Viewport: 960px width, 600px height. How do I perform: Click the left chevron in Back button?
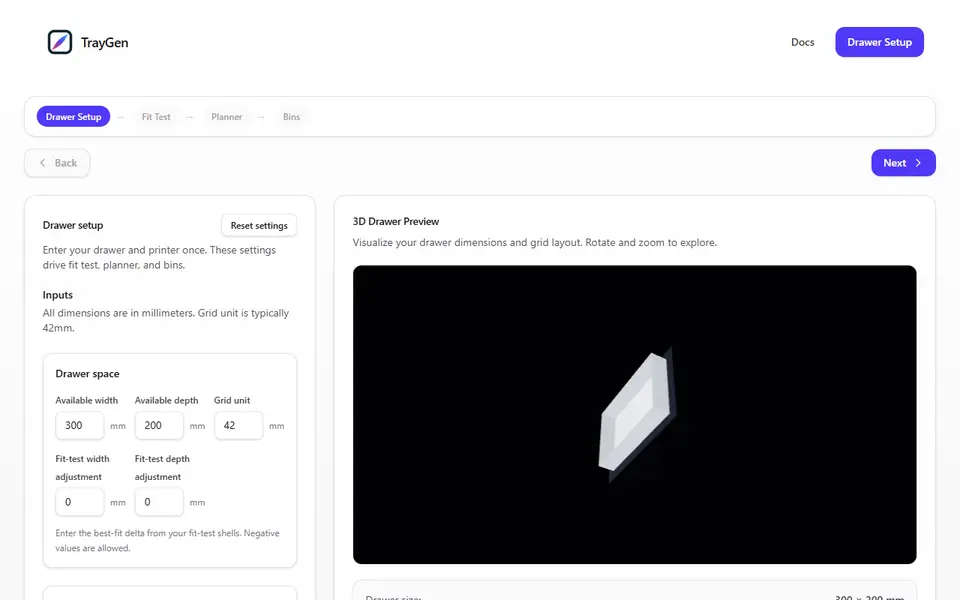point(42,163)
